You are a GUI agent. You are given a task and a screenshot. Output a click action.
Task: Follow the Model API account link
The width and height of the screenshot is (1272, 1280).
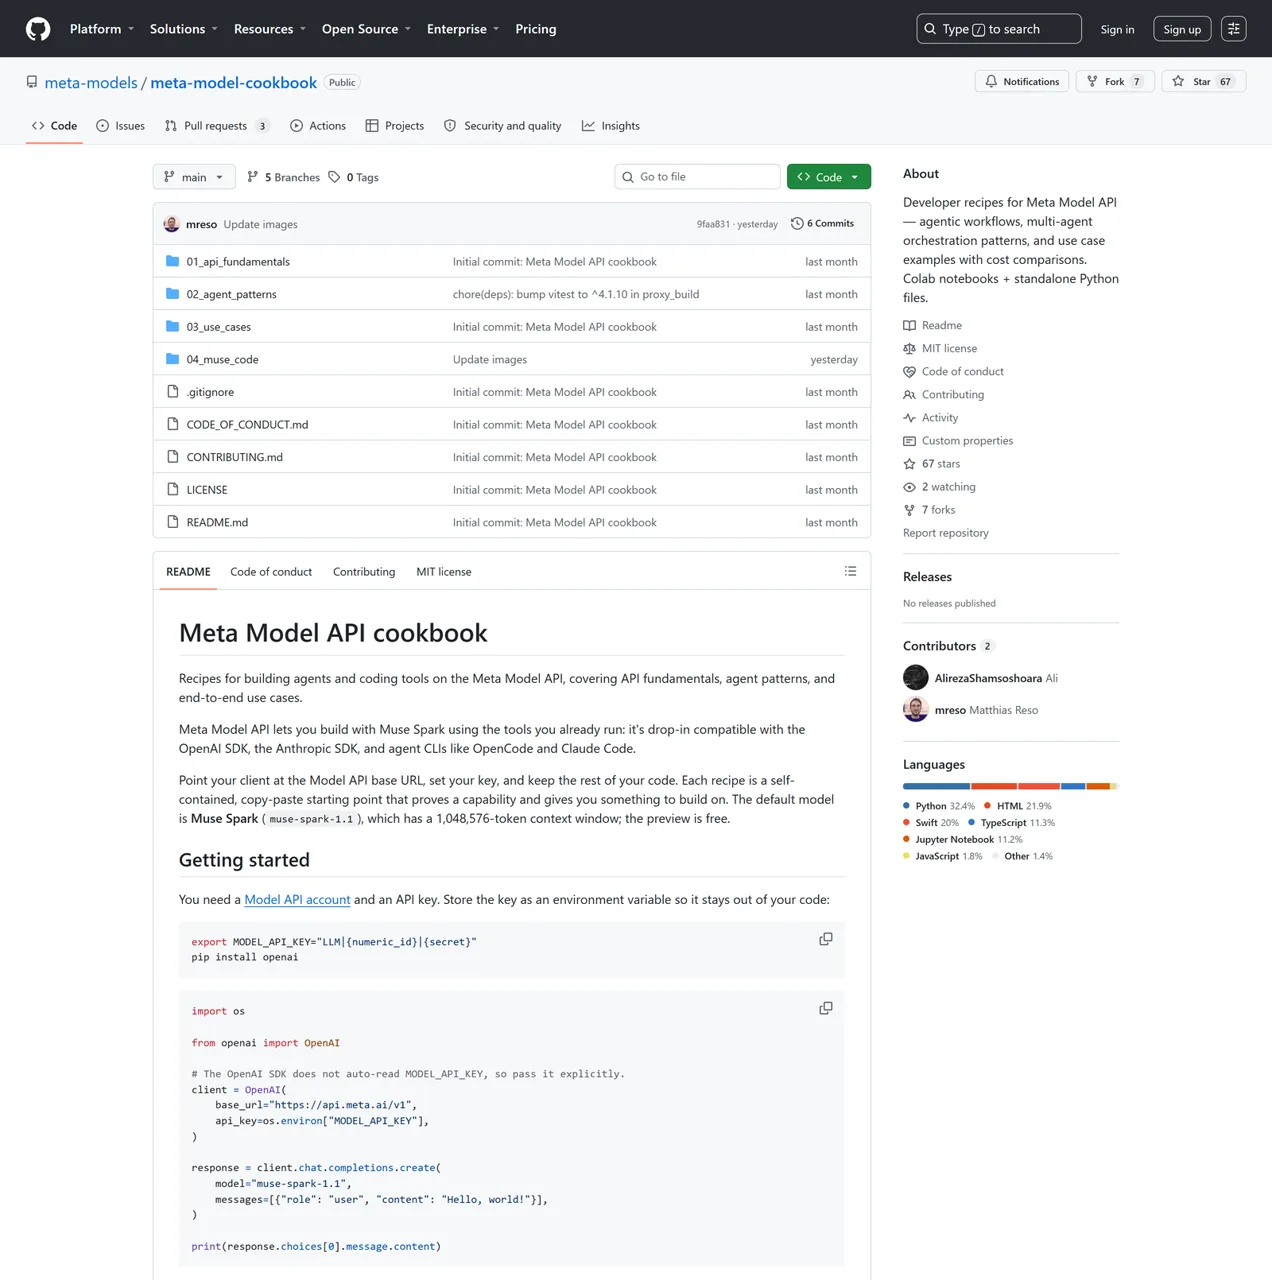pyautogui.click(x=297, y=900)
